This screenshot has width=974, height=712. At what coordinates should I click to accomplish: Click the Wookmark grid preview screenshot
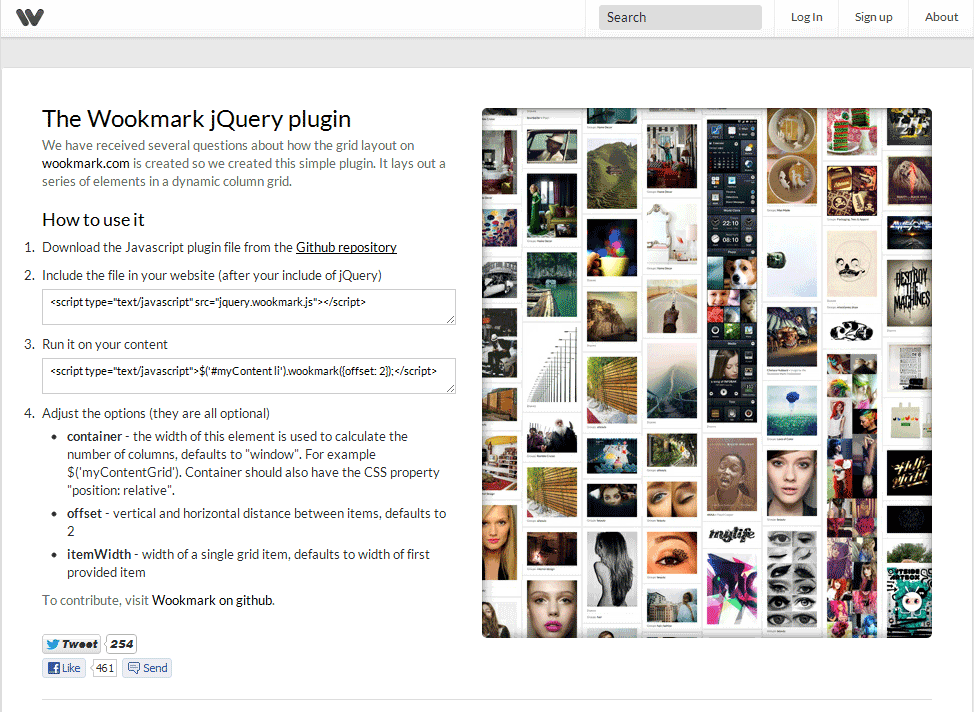pyautogui.click(x=707, y=373)
